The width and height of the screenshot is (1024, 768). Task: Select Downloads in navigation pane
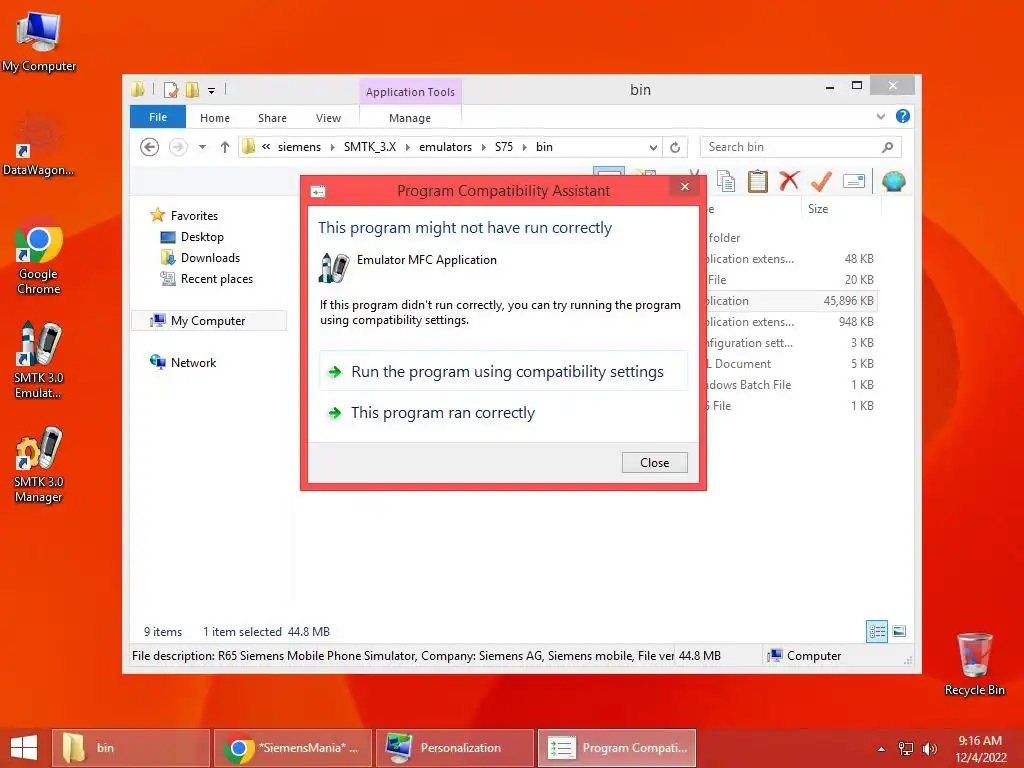tap(210, 258)
